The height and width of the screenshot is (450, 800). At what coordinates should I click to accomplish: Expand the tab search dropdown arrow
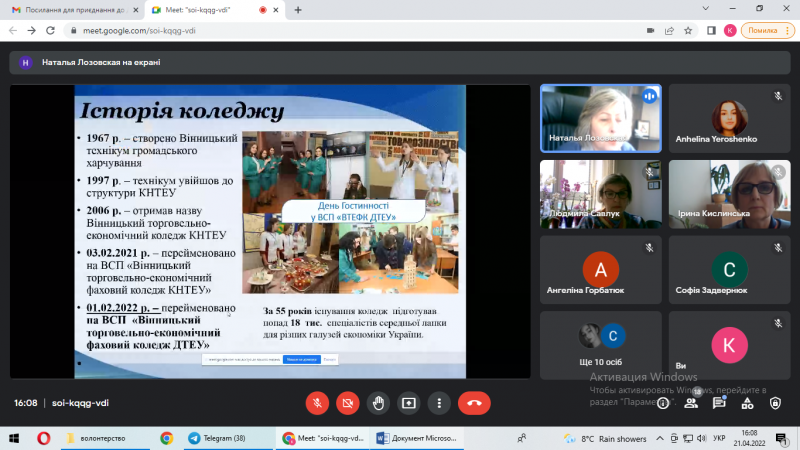point(706,9)
